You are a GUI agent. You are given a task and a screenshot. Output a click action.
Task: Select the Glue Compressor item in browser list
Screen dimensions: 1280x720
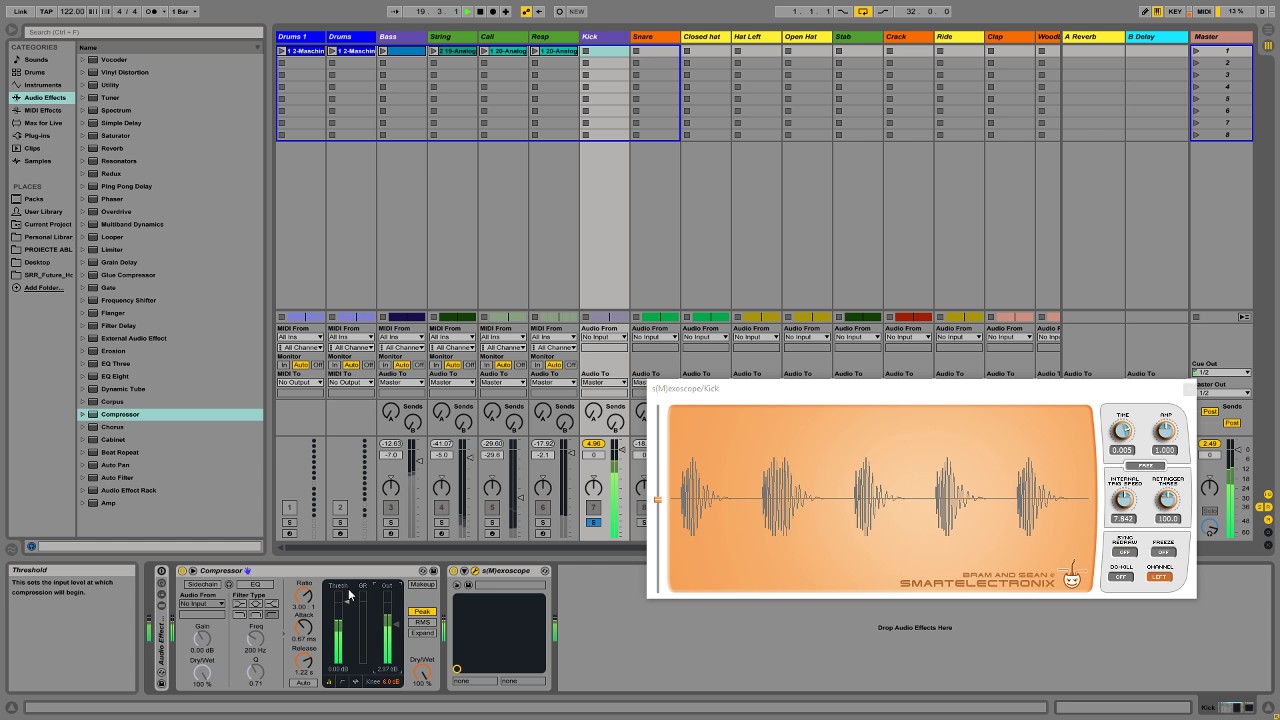click(x=128, y=275)
